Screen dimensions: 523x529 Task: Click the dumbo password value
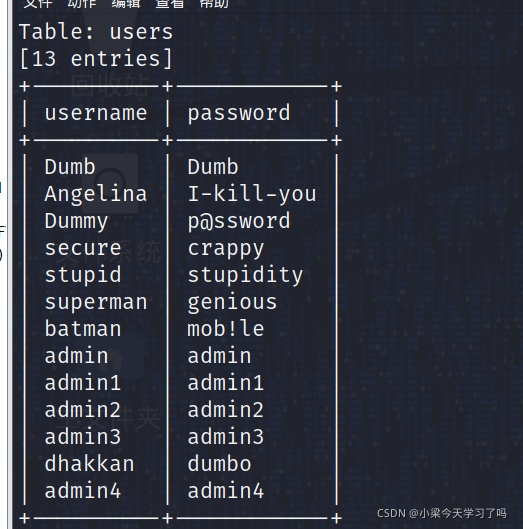tap(219, 464)
